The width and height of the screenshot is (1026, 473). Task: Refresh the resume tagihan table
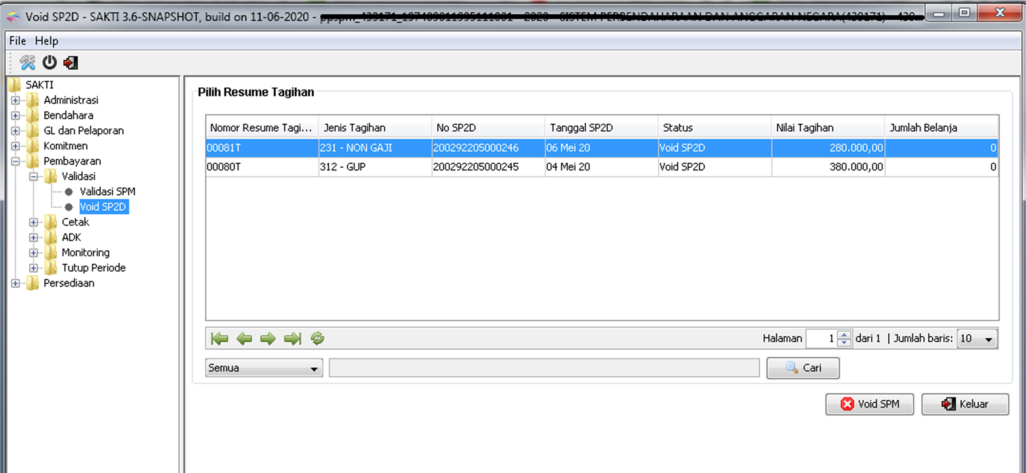pos(317,339)
